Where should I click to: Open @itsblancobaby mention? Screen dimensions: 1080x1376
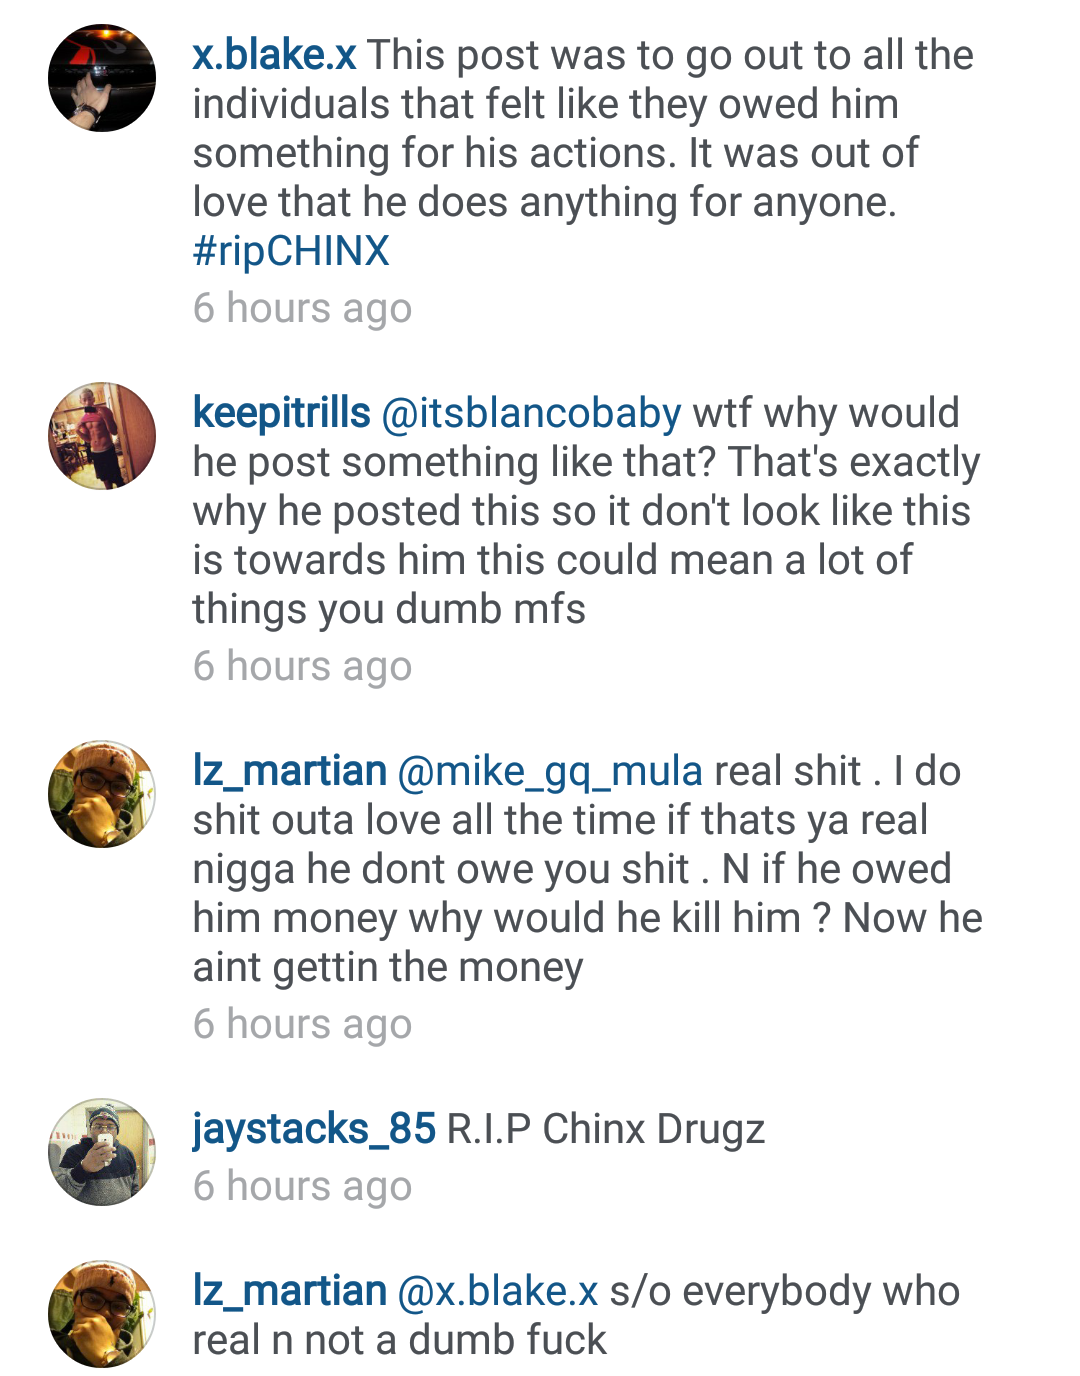click(x=531, y=413)
